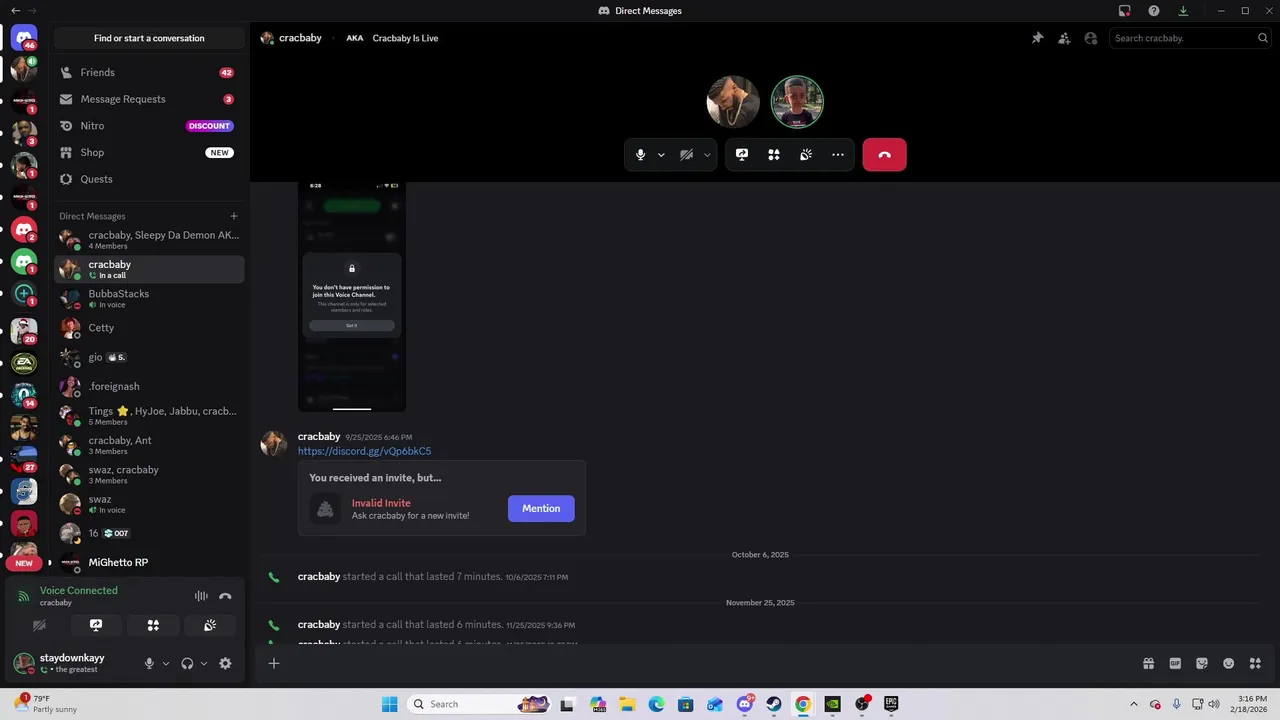Viewport: 1280px width, 720px height.
Task: Select cracbaby In a call conversation
Action: pyautogui.click(x=149, y=269)
